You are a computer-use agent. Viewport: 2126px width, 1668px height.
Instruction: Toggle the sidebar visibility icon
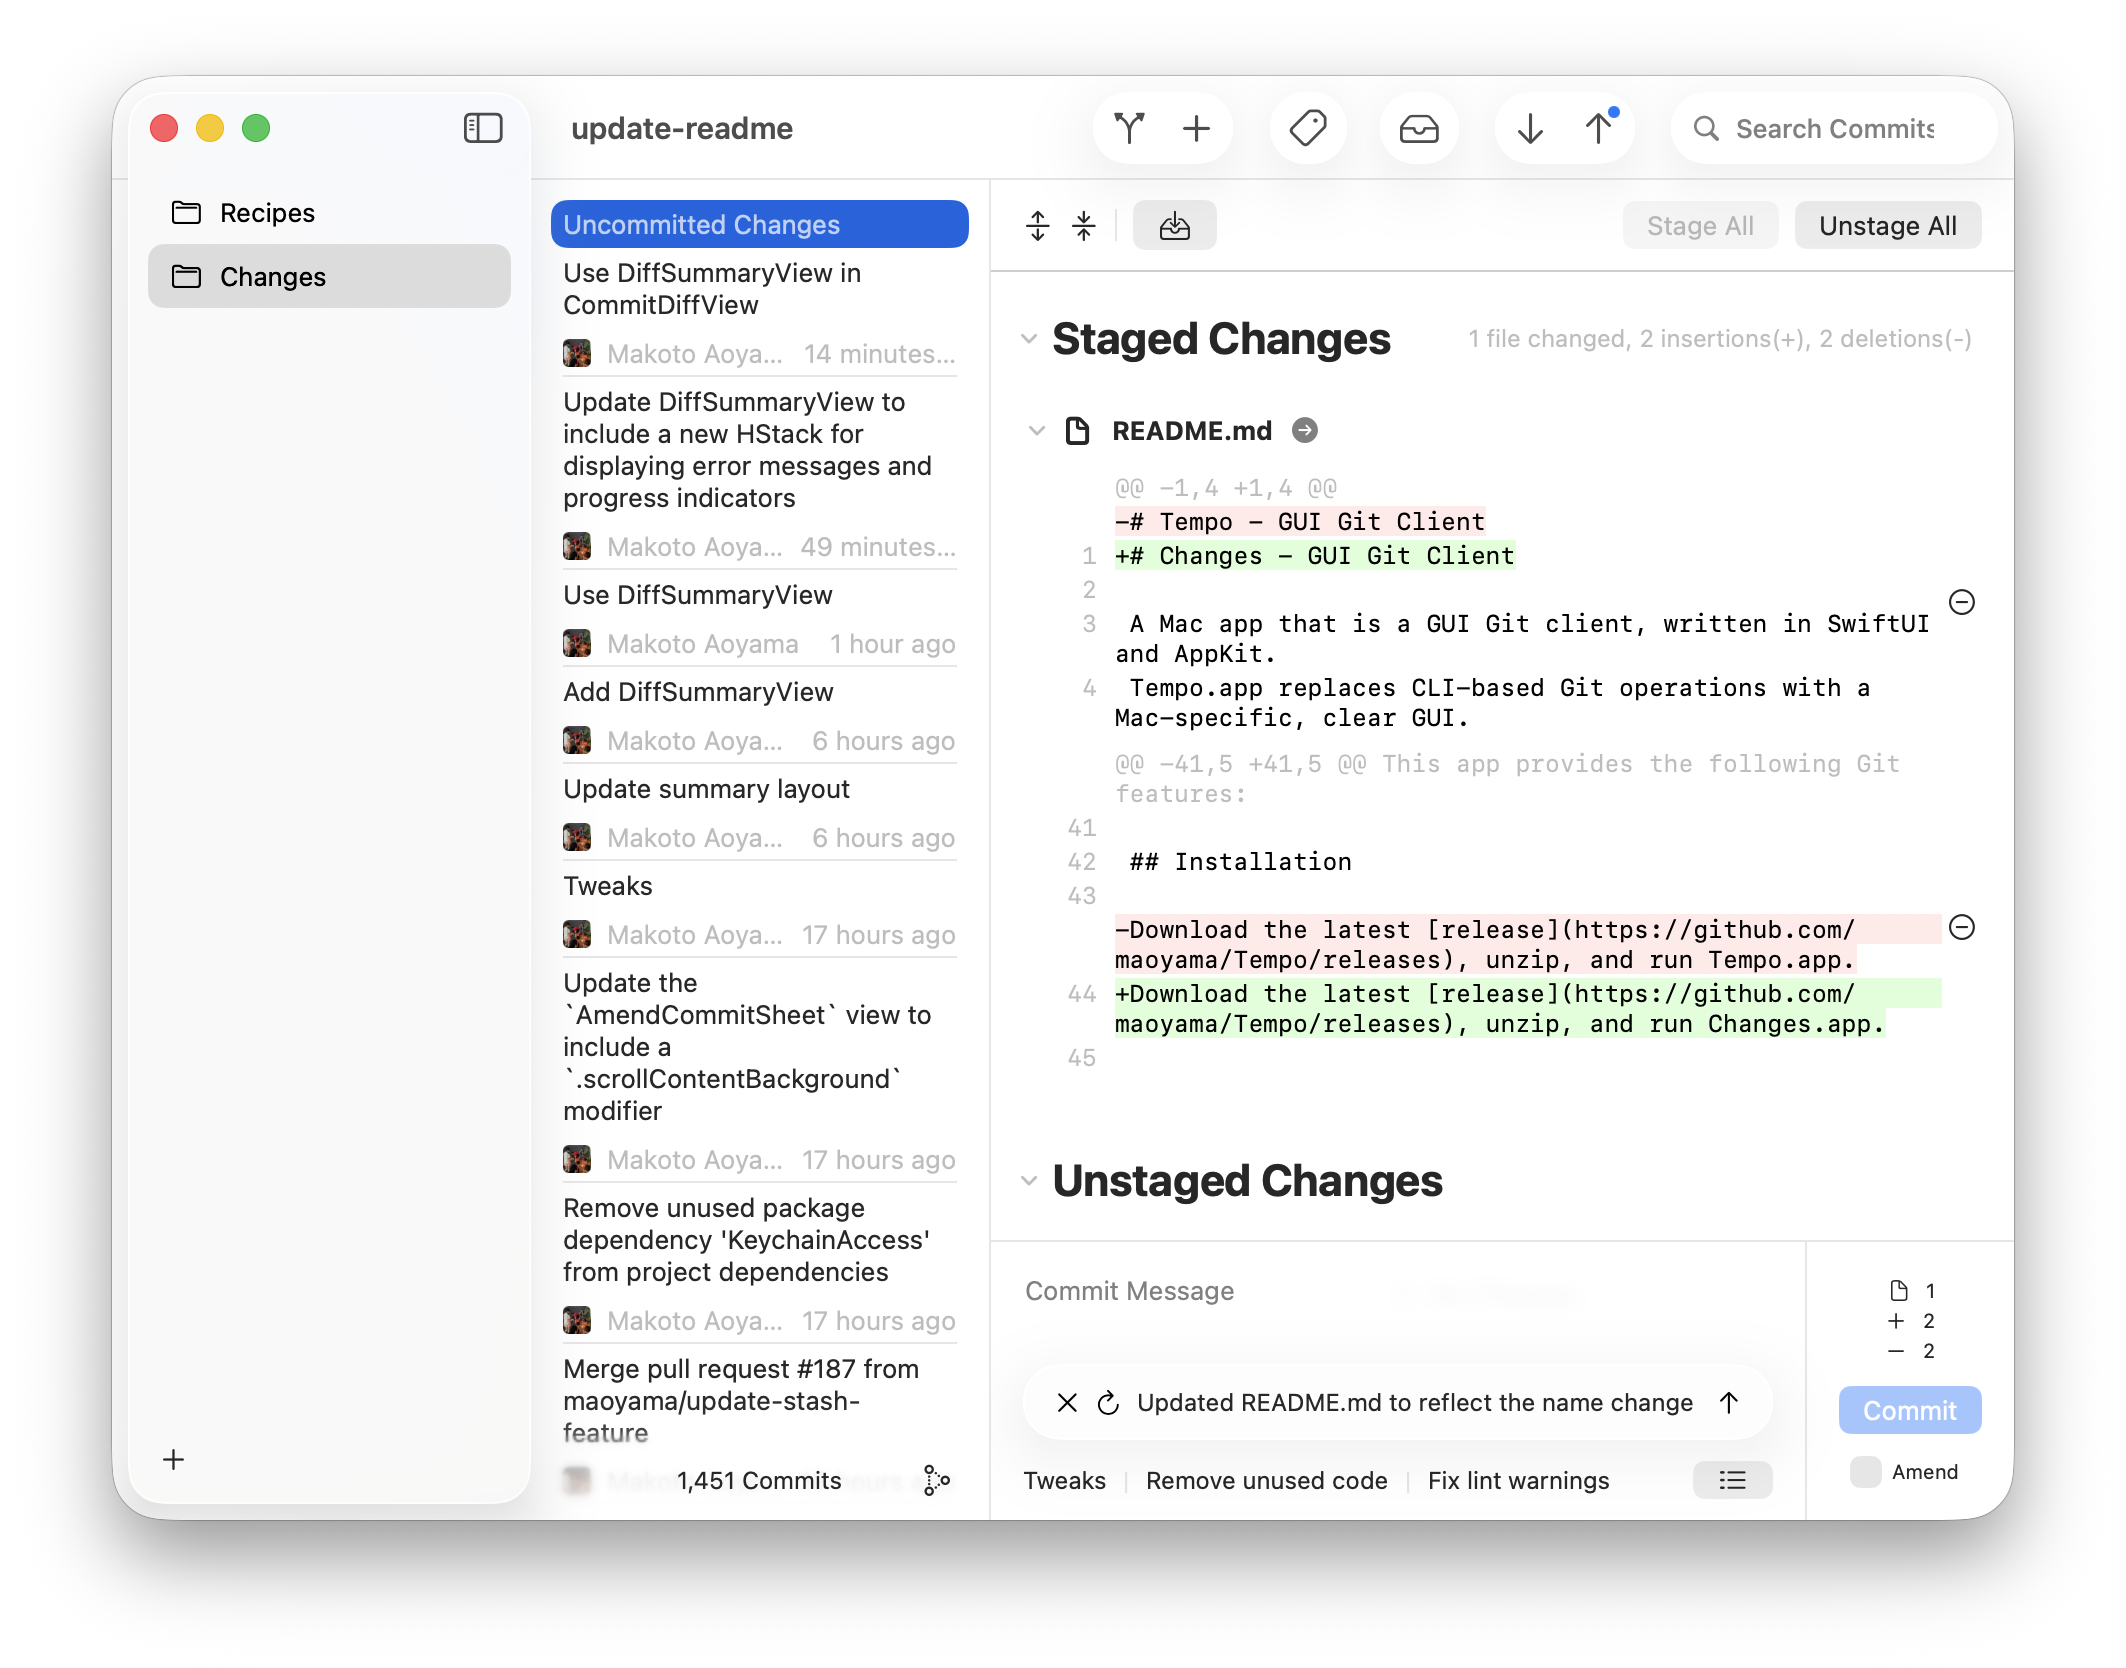pyautogui.click(x=483, y=128)
